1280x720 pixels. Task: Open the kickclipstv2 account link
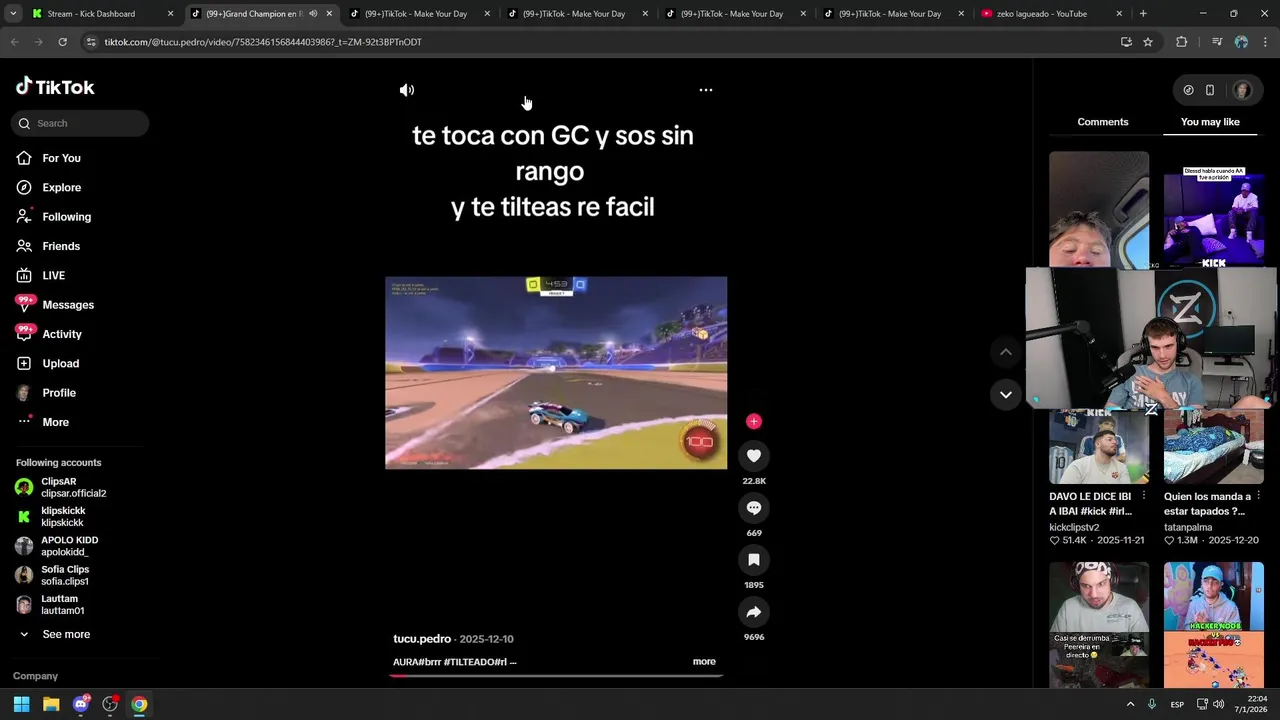[x=1074, y=527]
